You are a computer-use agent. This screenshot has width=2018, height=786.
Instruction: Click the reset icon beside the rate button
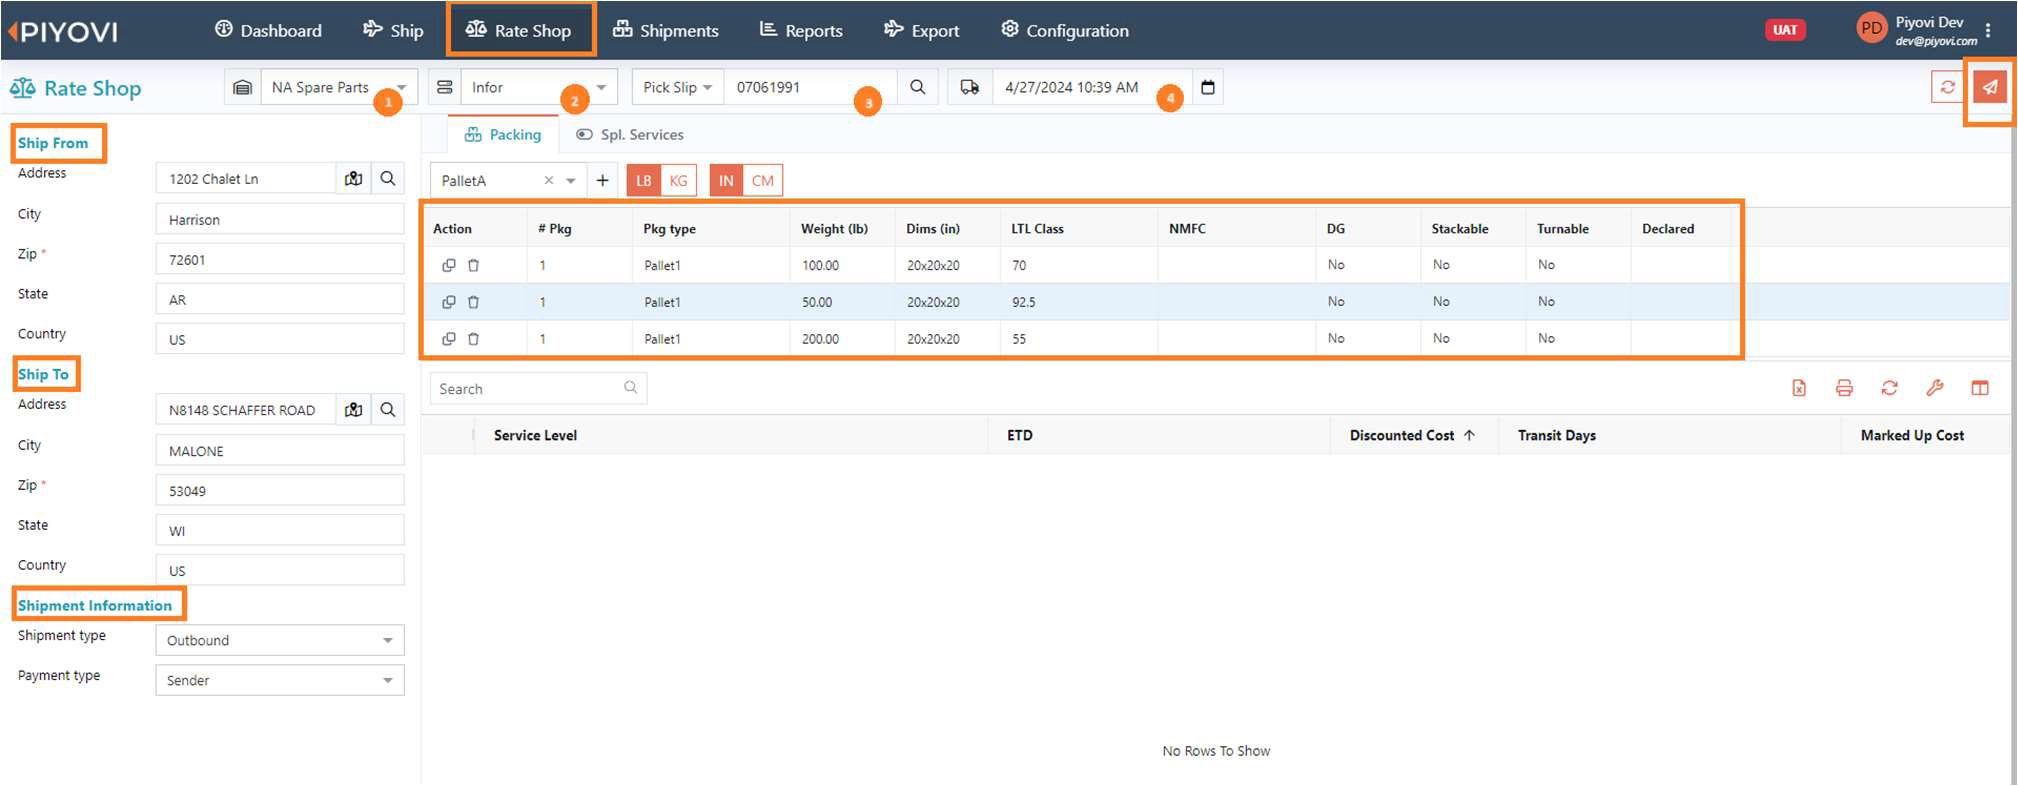tap(1947, 88)
